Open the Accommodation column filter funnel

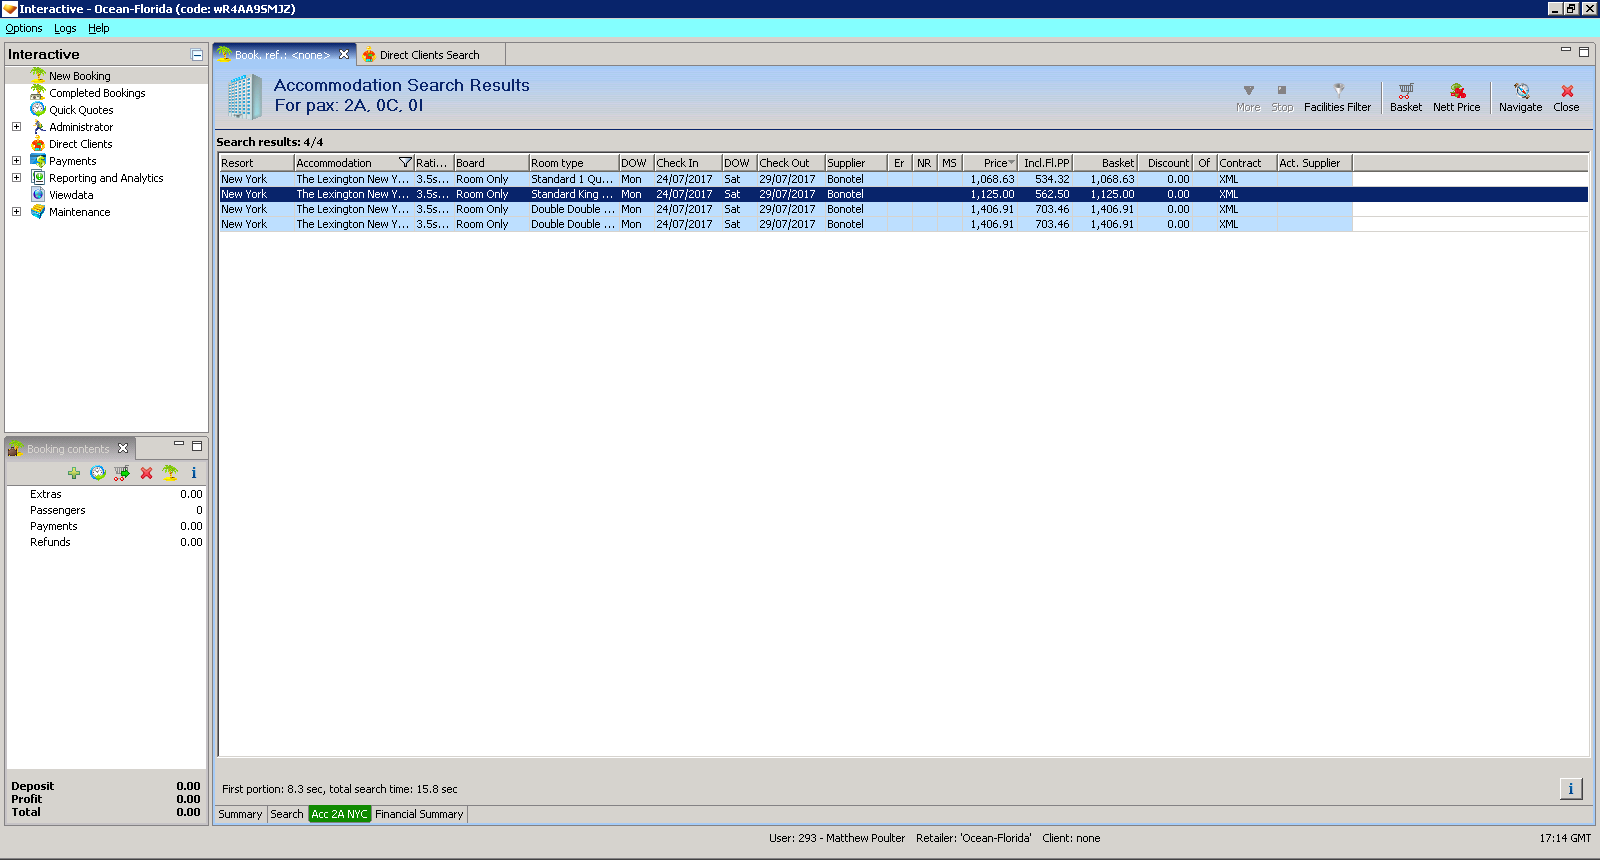pyautogui.click(x=405, y=163)
